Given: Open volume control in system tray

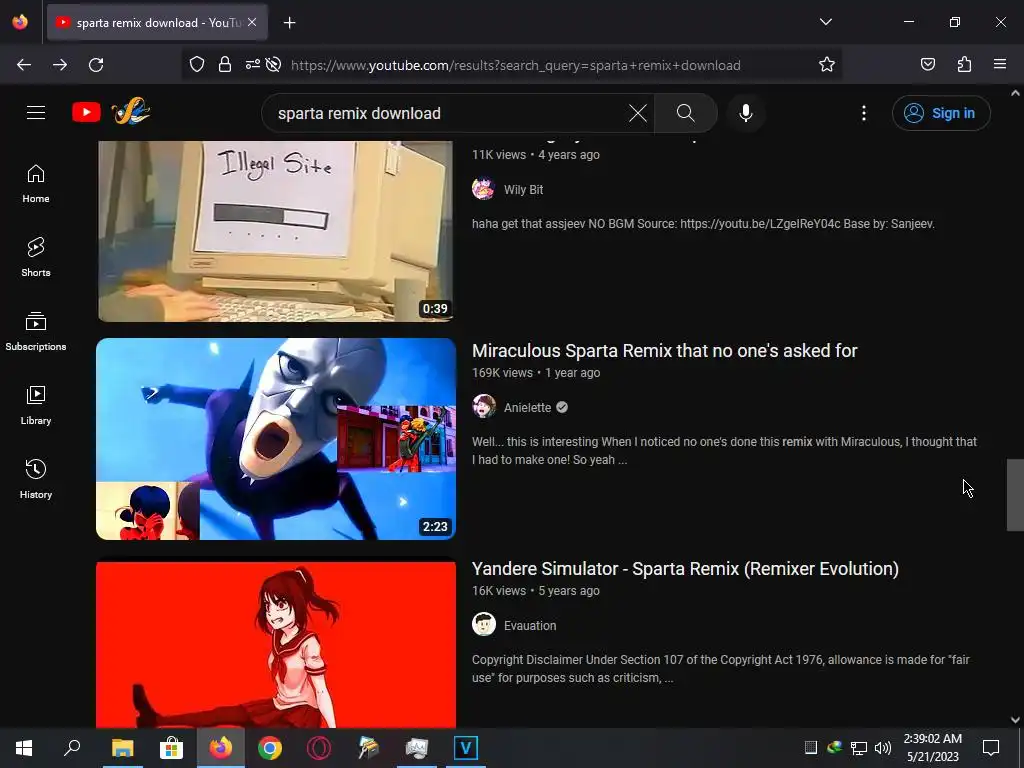Looking at the screenshot, I should (x=882, y=748).
